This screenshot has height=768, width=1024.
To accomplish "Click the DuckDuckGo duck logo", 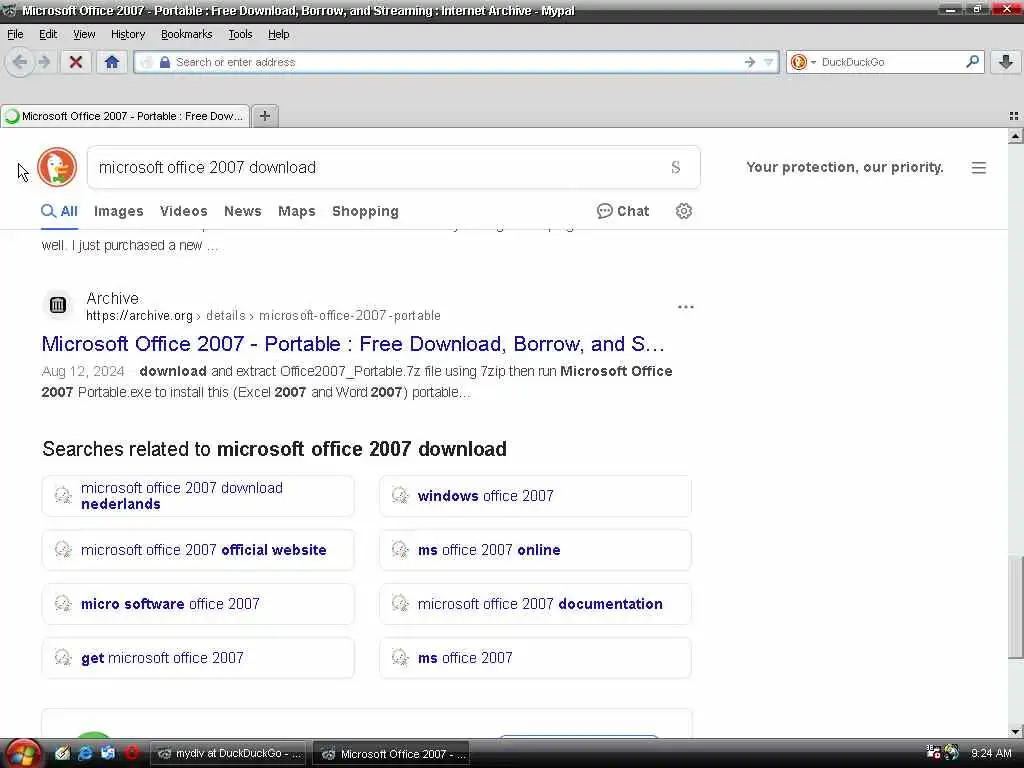I will (x=57, y=167).
